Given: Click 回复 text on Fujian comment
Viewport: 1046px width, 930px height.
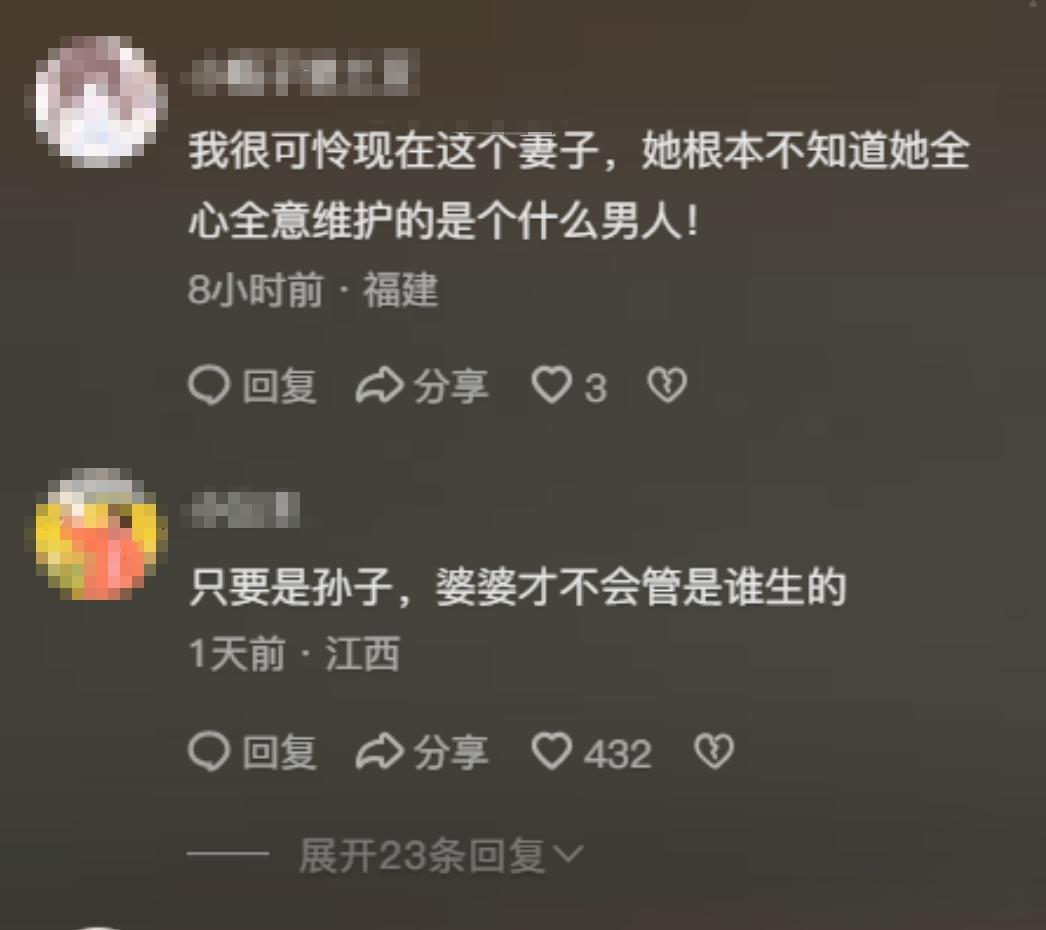Looking at the screenshot, I should click(x=279, y=386).
